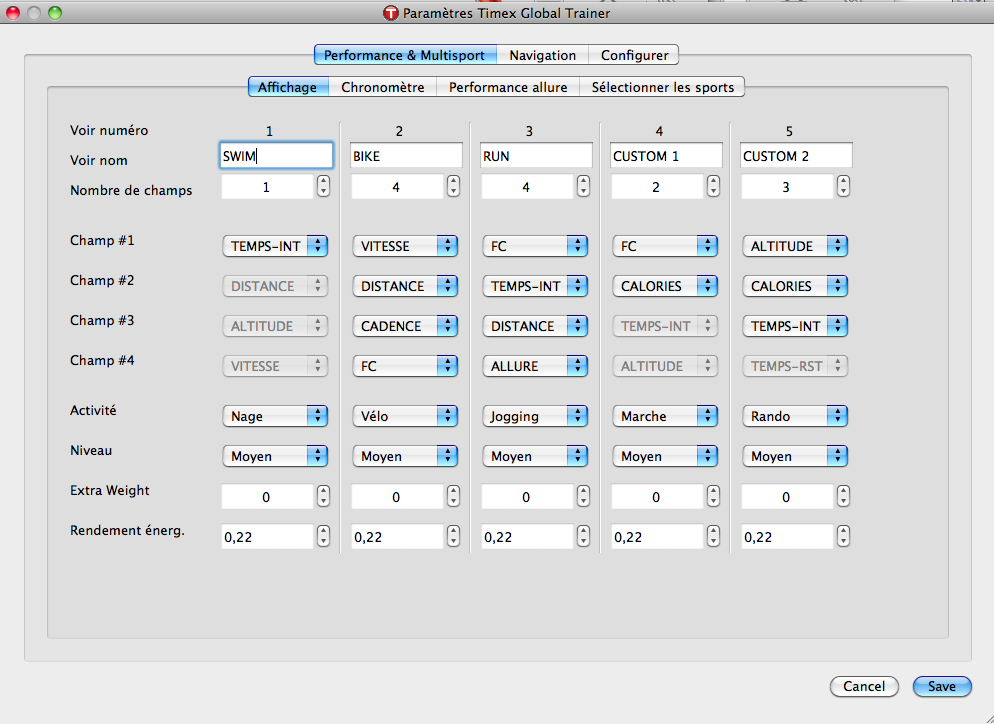Switch to the Navigation tab
994x724 pixels.
(x=542, y=55)
